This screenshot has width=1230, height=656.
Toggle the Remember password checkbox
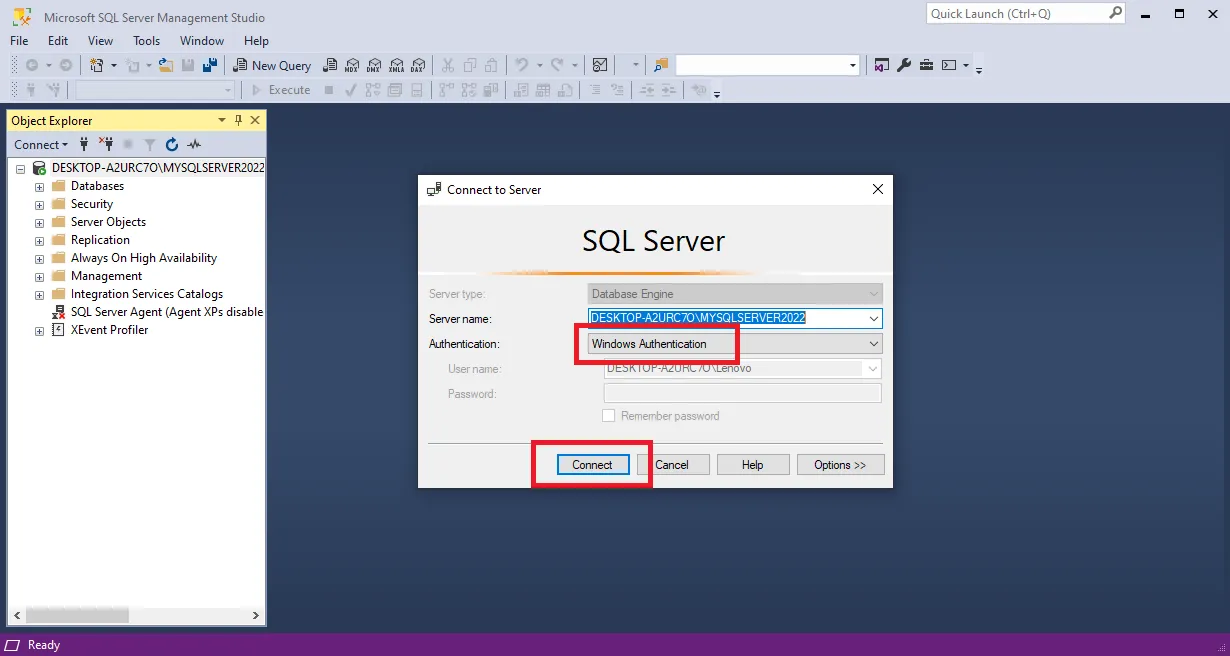[608, 416]
